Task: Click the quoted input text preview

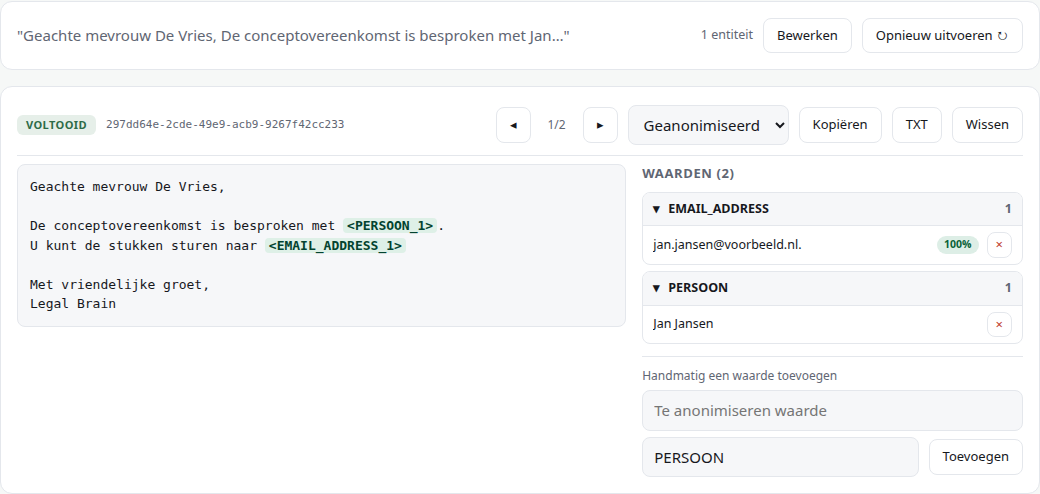Action: click(293, 35)
